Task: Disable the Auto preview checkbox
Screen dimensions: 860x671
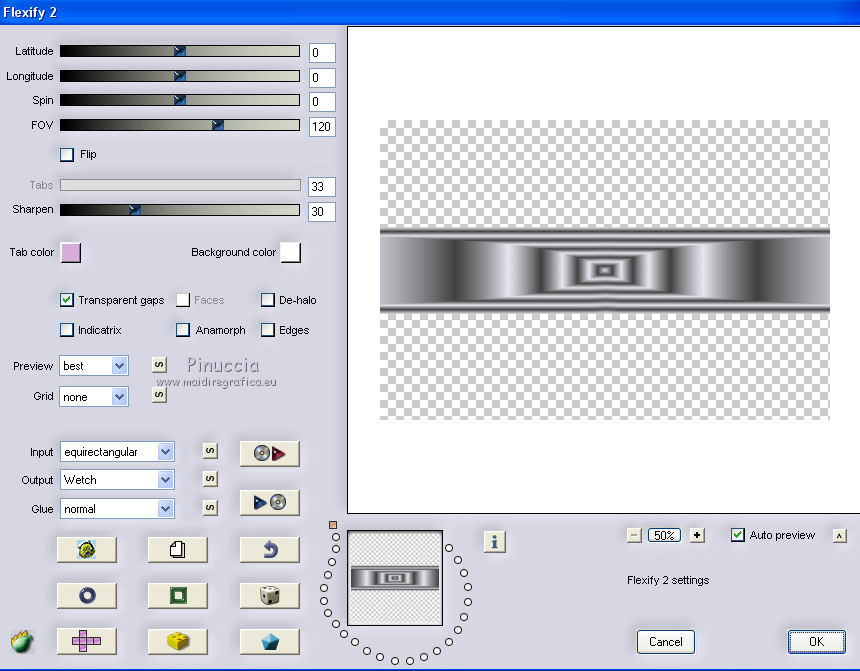Action: pos(738,535)
